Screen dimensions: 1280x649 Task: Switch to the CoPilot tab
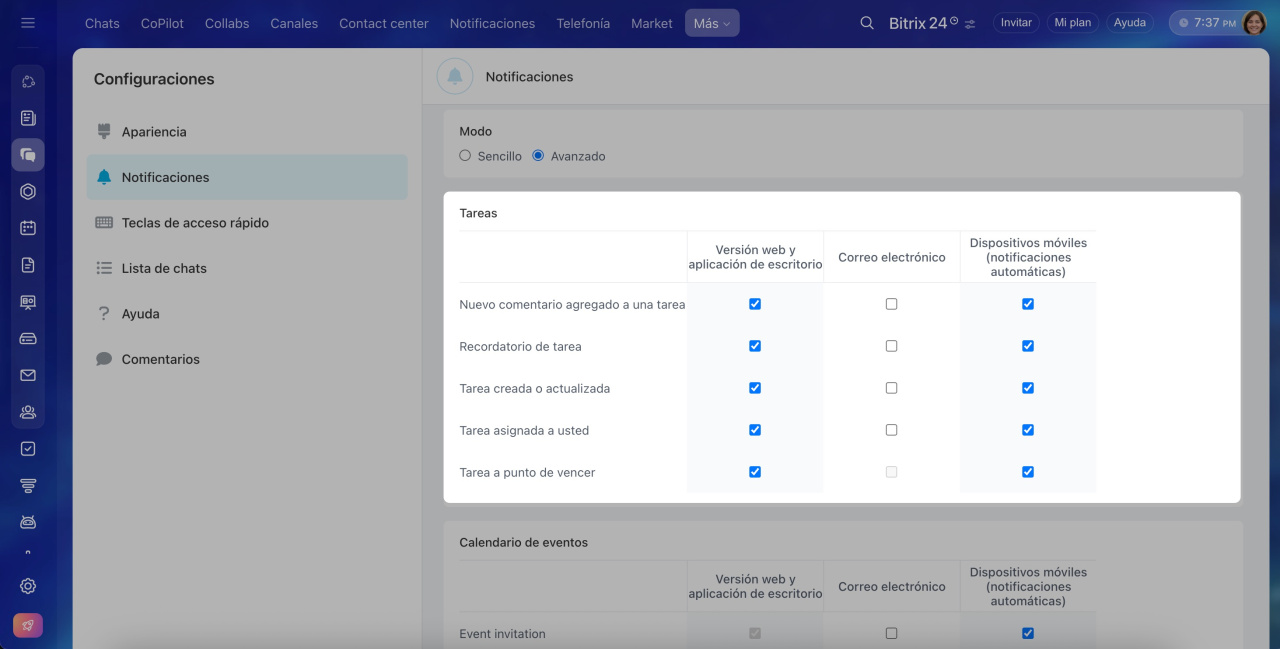click(162, 23)
